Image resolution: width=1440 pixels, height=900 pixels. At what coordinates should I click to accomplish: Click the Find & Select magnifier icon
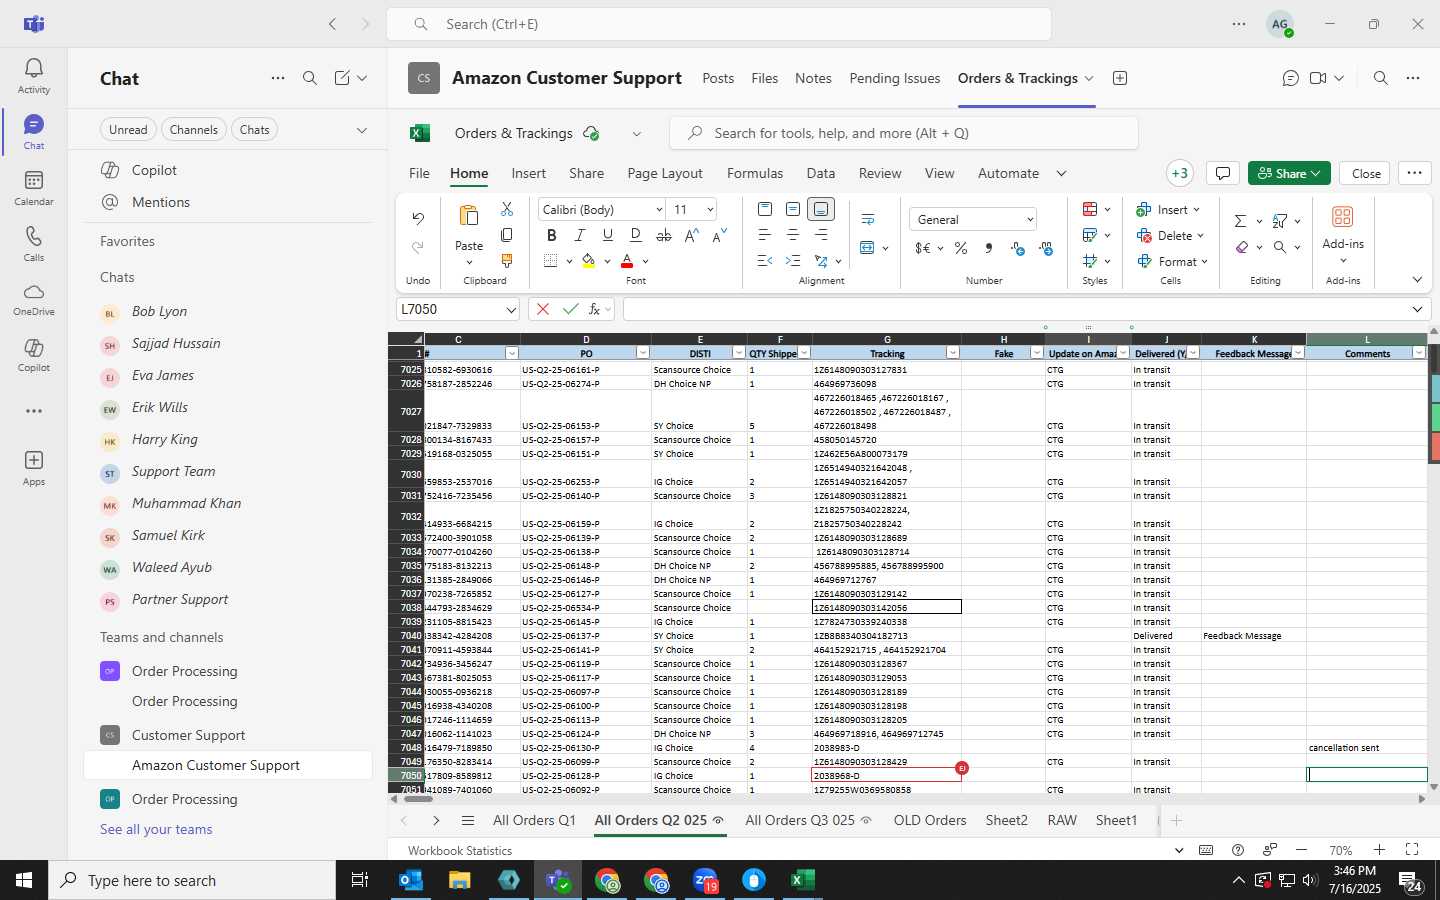(1280, 247)
